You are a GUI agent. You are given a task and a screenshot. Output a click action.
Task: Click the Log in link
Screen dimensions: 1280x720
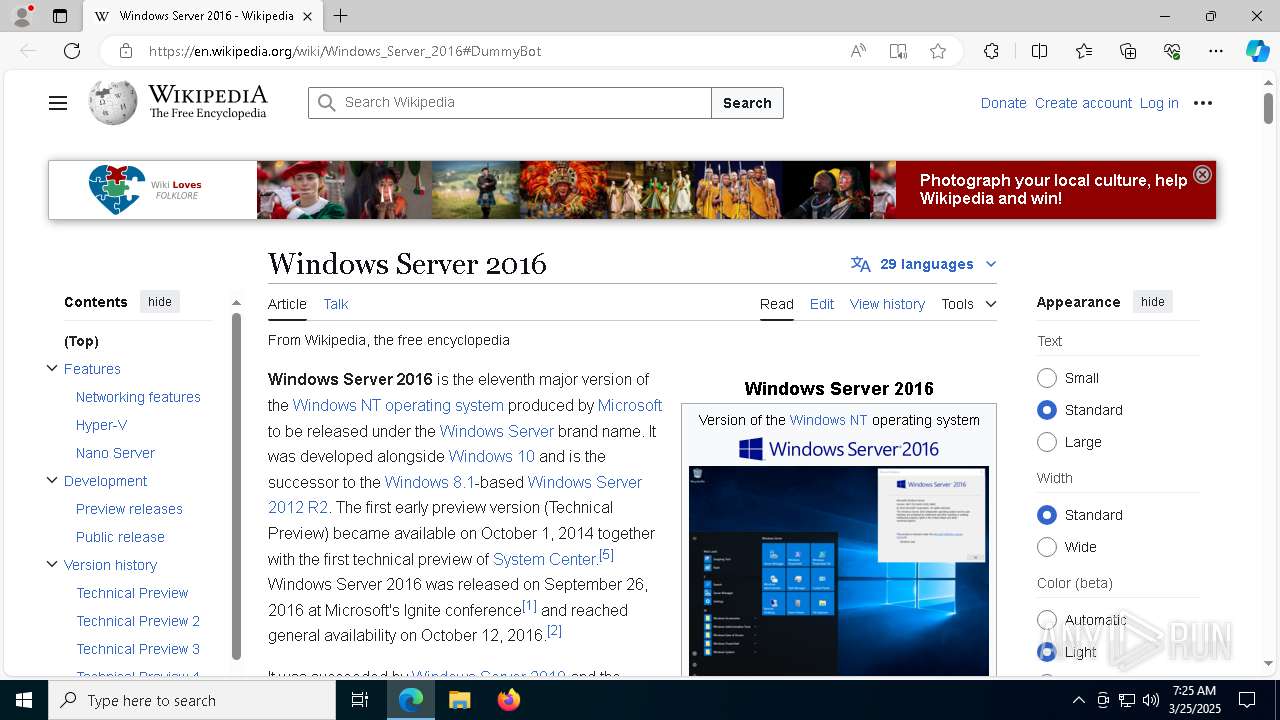click(1159, 103)
